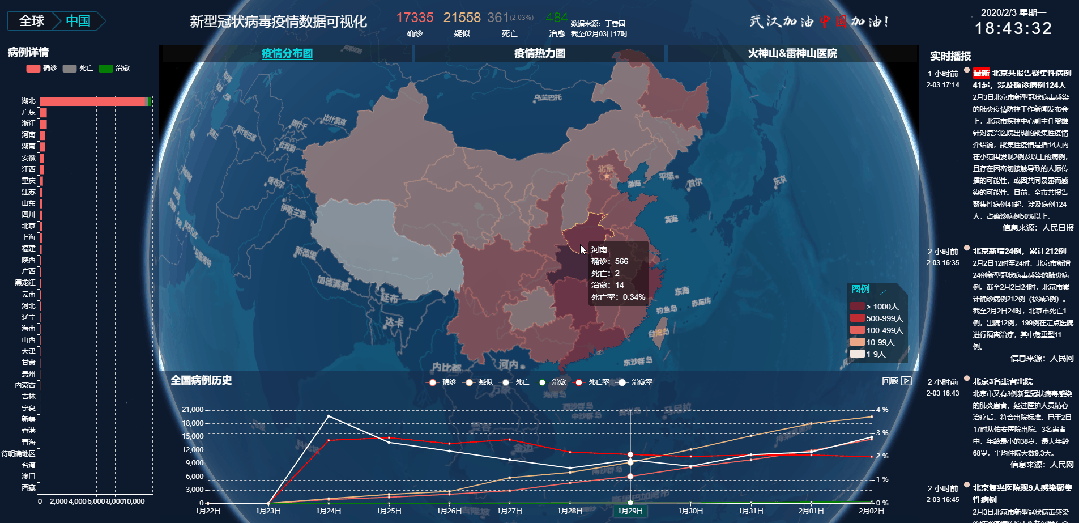Toggle 疑似 series in history line chart
1079x523 pixels.
pos(479,382)
